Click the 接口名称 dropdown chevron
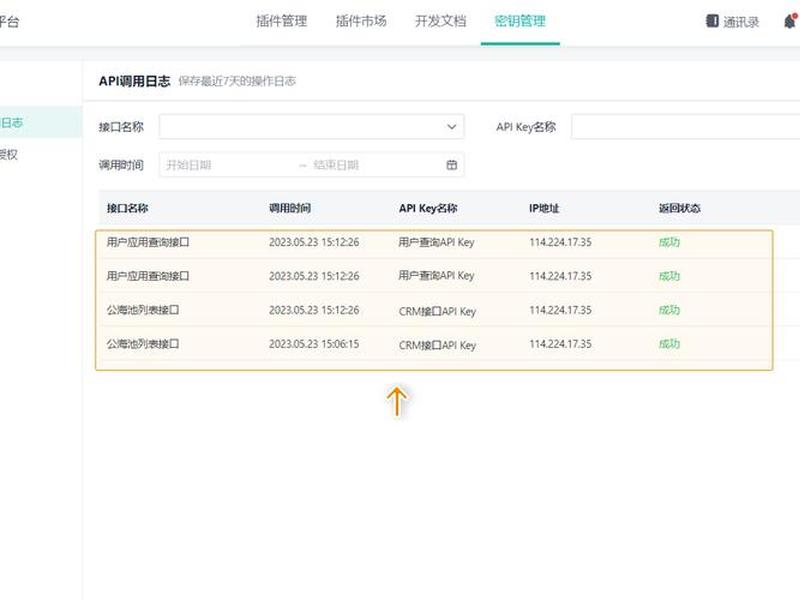 [x=452, y=127]
